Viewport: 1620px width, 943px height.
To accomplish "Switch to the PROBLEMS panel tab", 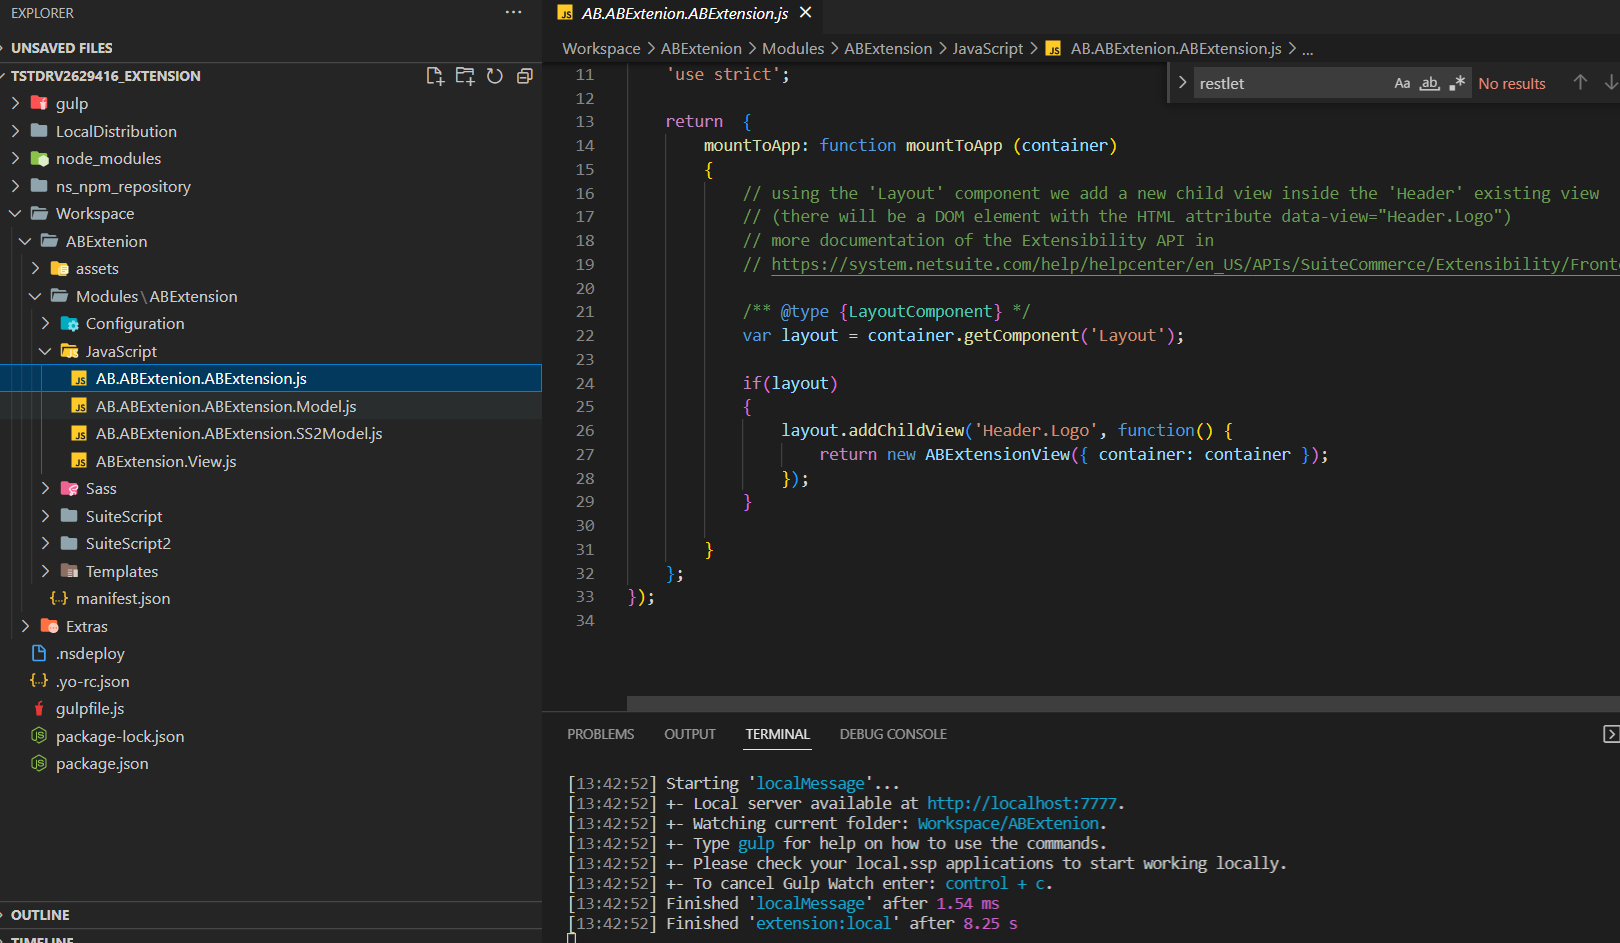I will click(600, 734).
